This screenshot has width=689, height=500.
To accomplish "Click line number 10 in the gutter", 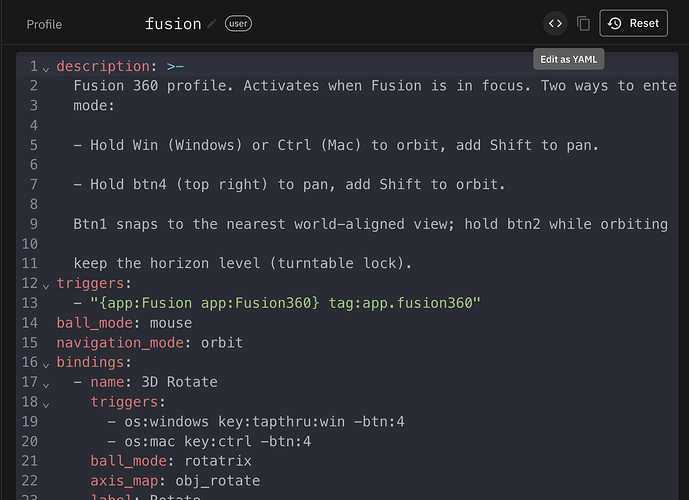I will click(29, 243).
